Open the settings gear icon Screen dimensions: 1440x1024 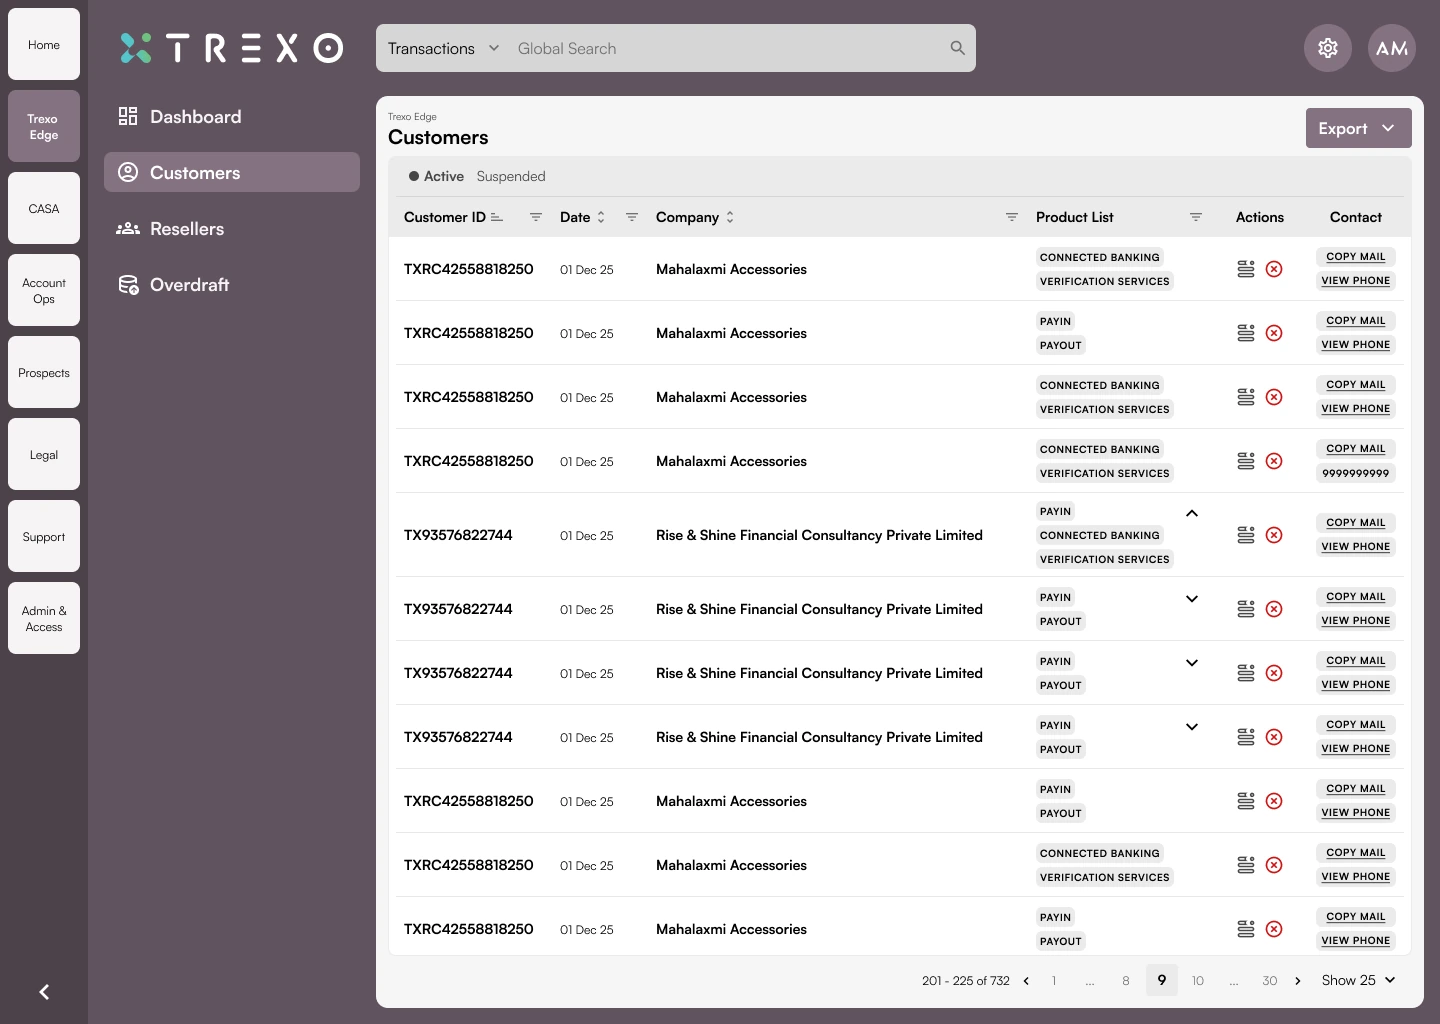pos(1328,48)
